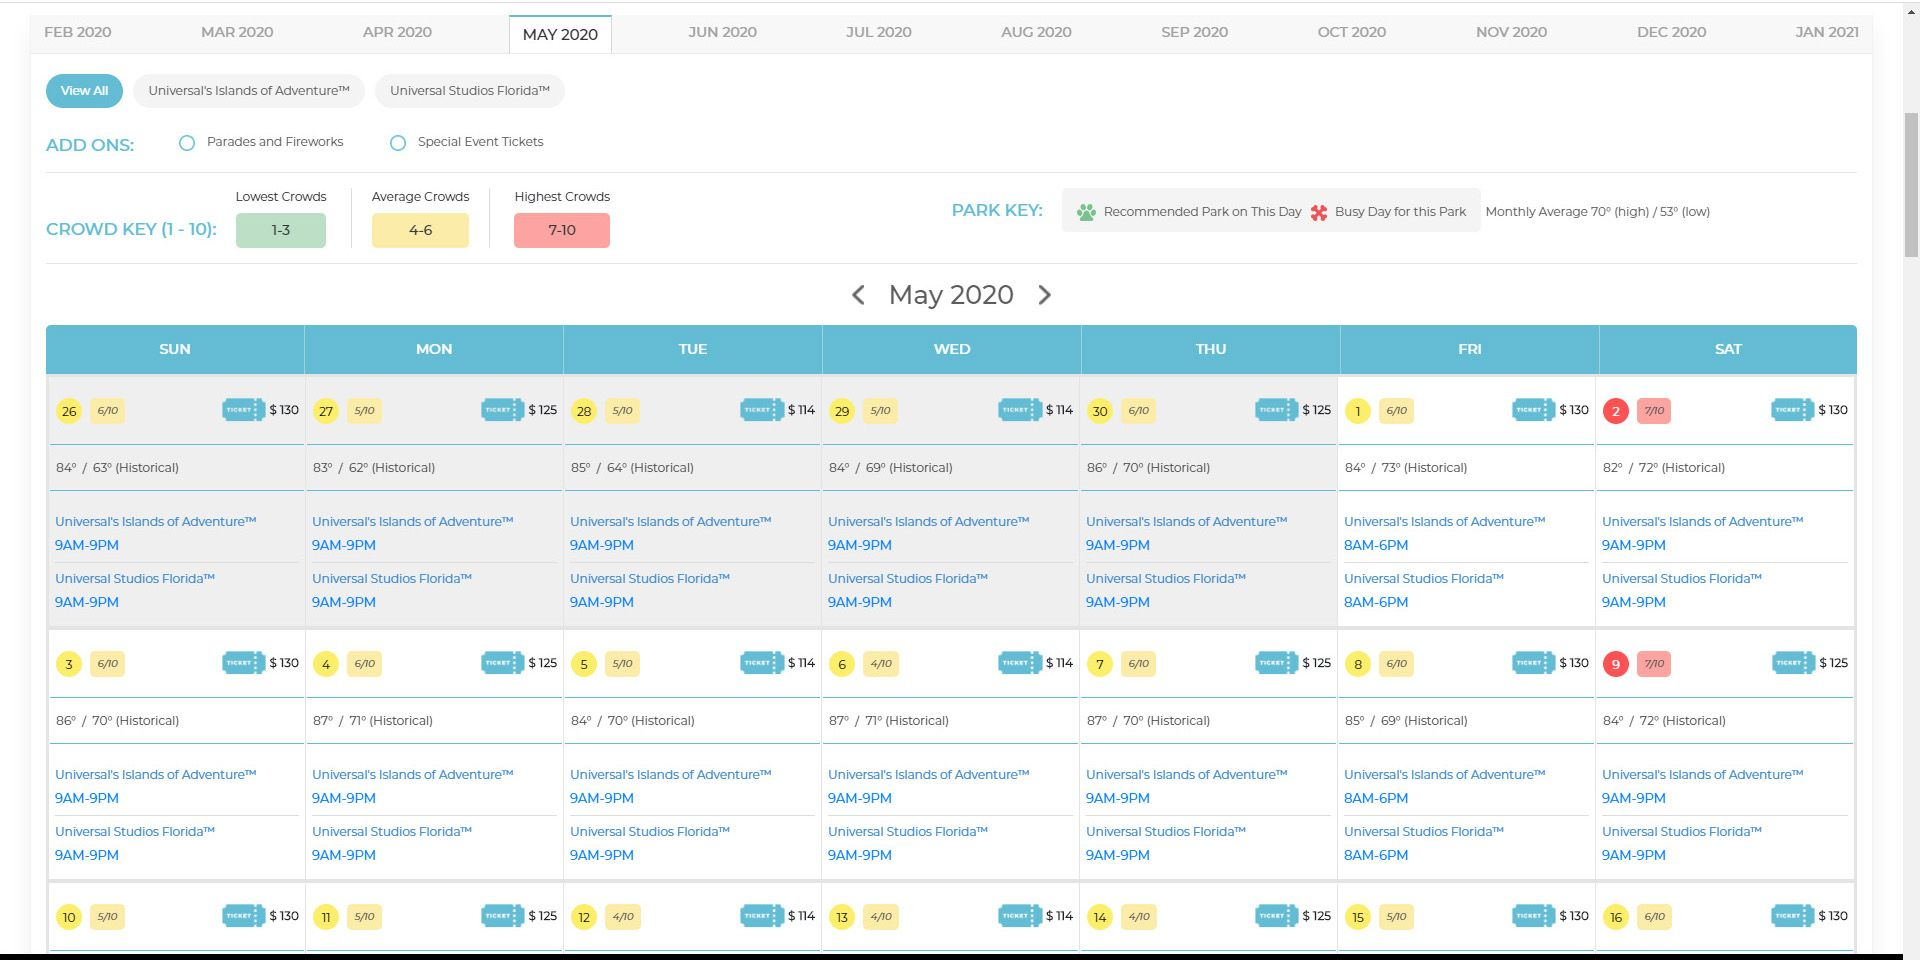Switch to the DEC 2020 tab
1920x960 pixels.
pos(1671,32)
